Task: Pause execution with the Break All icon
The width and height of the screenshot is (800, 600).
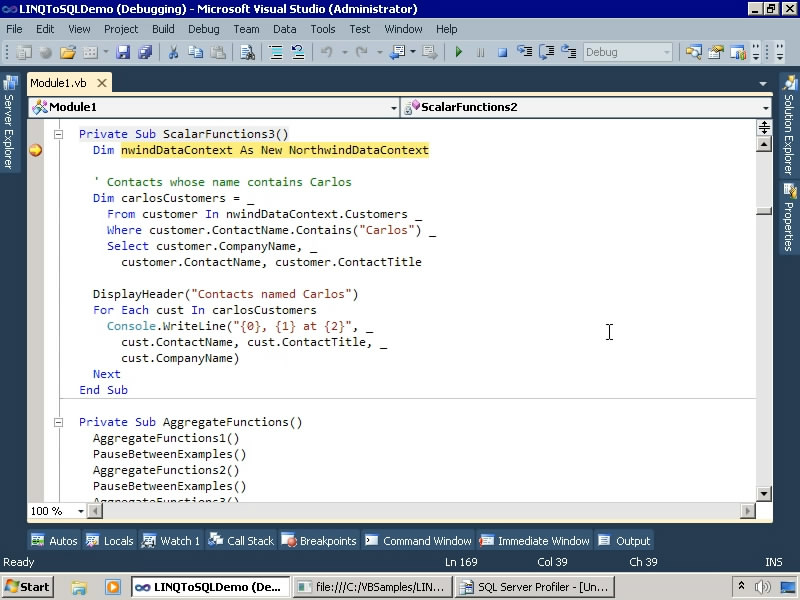Action: (x=480, y=52)
